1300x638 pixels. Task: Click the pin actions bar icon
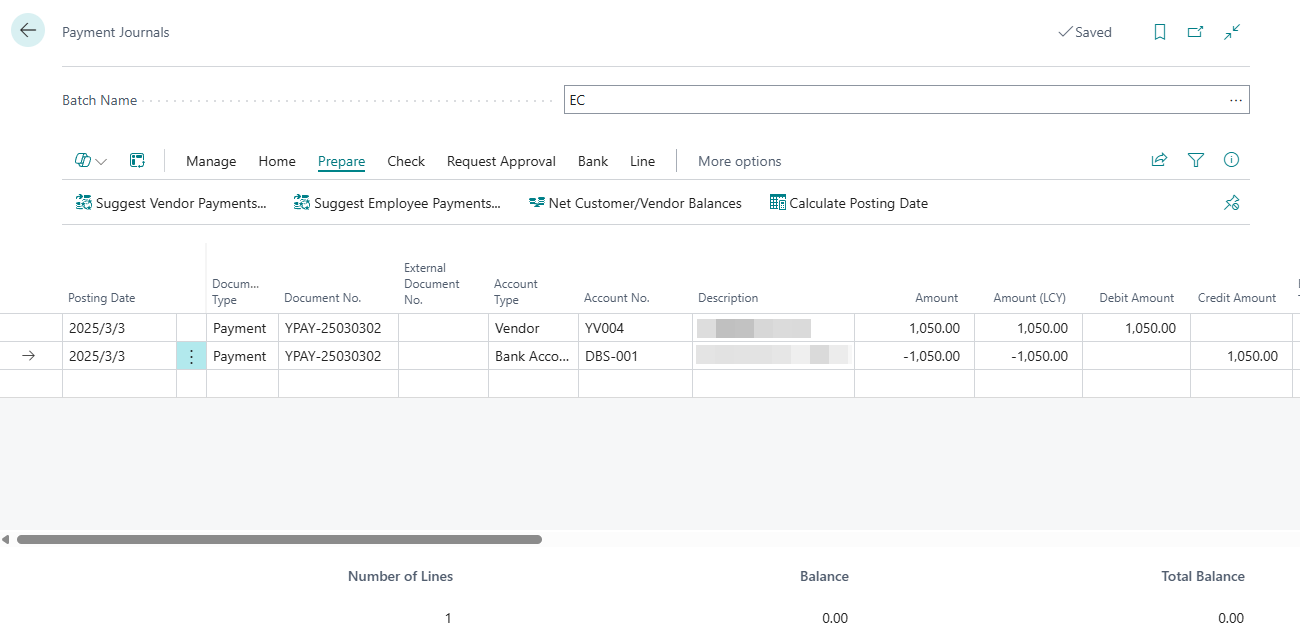pyautogui.click(x=1231, y=203)
